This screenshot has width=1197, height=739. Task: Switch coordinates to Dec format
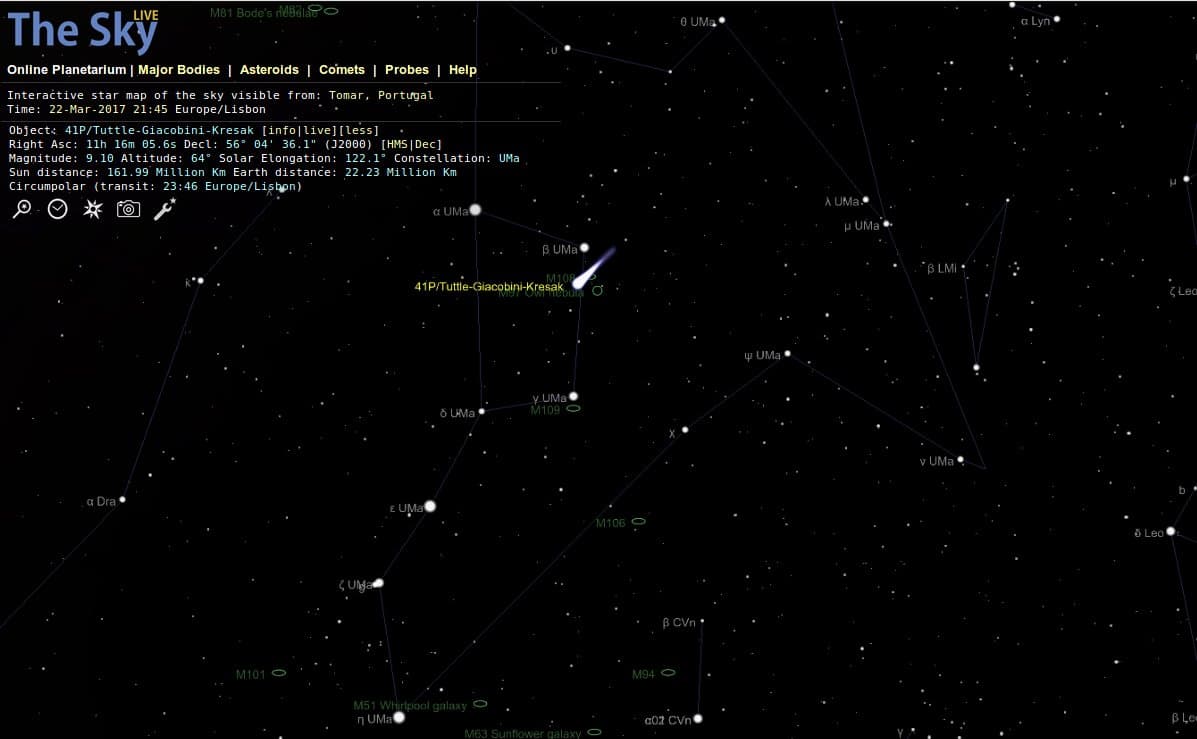point(425,144)
